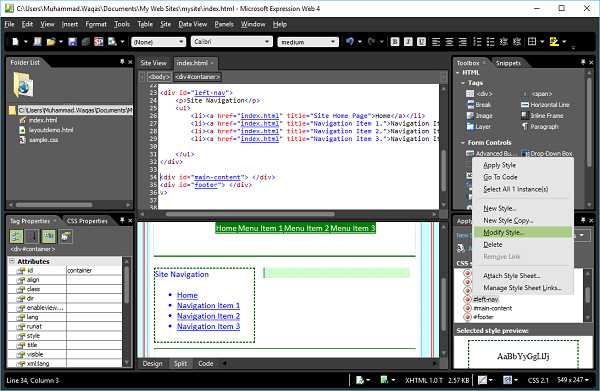Viewport: 600px width, 391px height.
Task: Click the Undo arrow icon
Action: coord(350,42)
